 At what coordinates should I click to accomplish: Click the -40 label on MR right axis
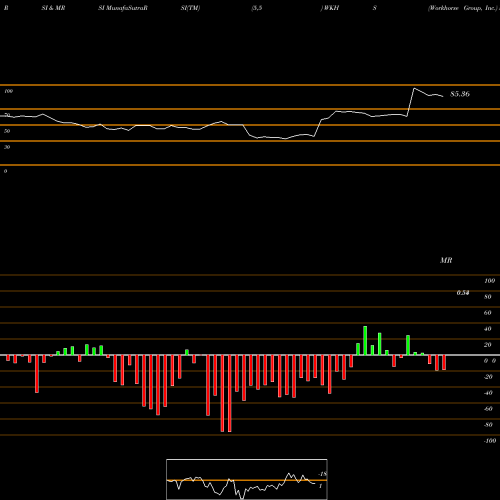pyautogui.click(x=488, y=393)
